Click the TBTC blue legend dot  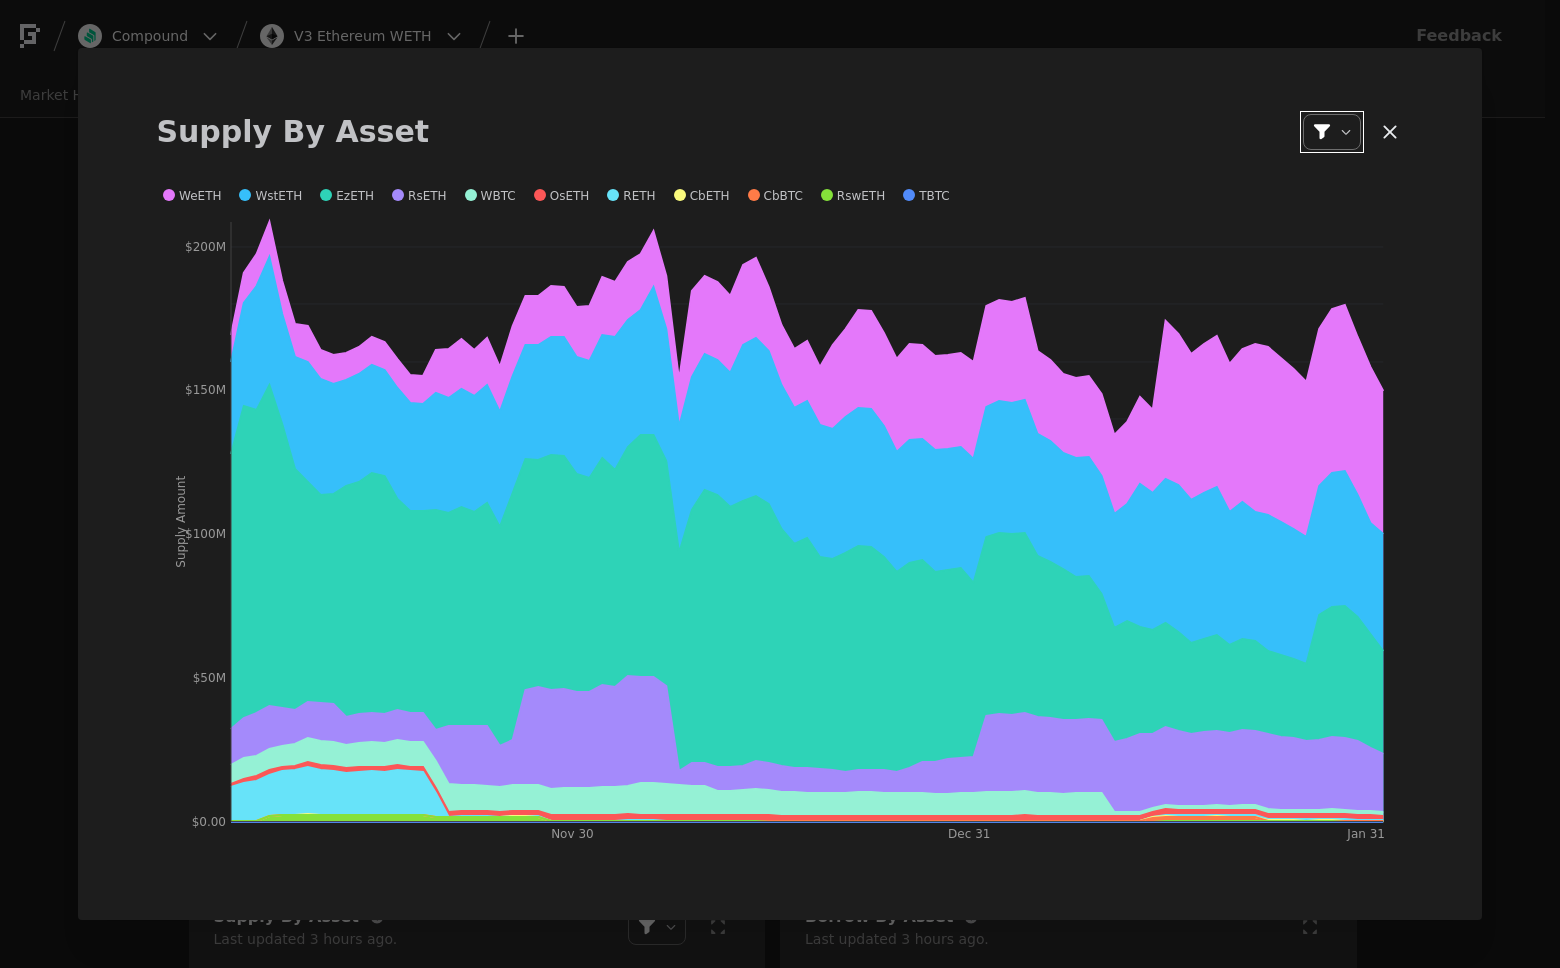[x=909, y=195]
